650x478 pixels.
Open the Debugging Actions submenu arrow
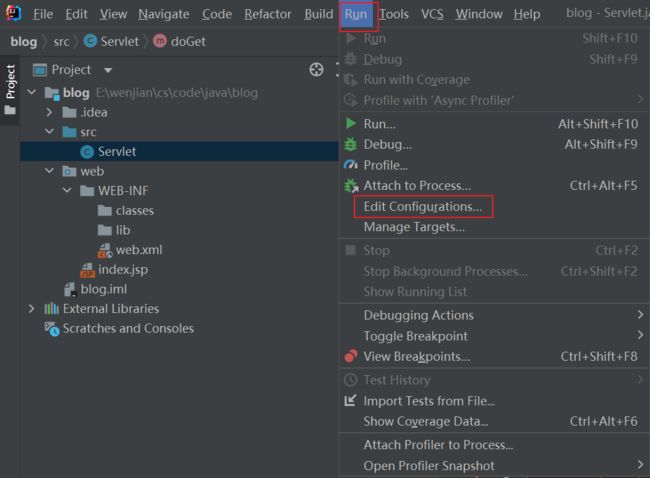(x=640, y=315)
